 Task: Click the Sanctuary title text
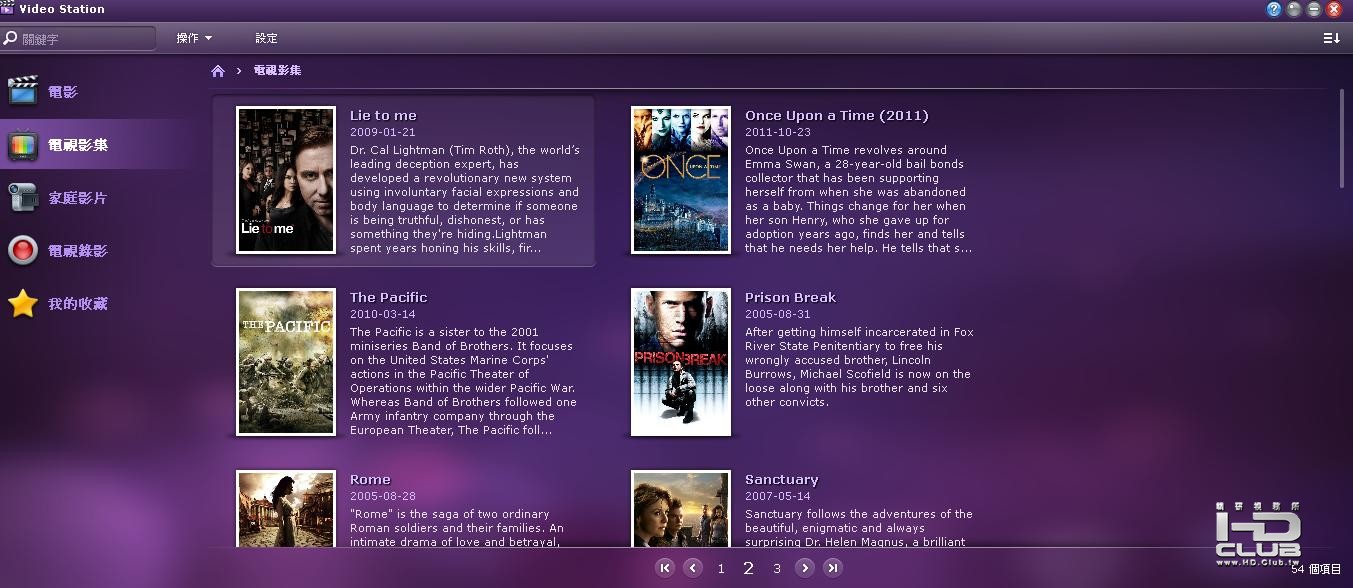[x=781, y=479]
